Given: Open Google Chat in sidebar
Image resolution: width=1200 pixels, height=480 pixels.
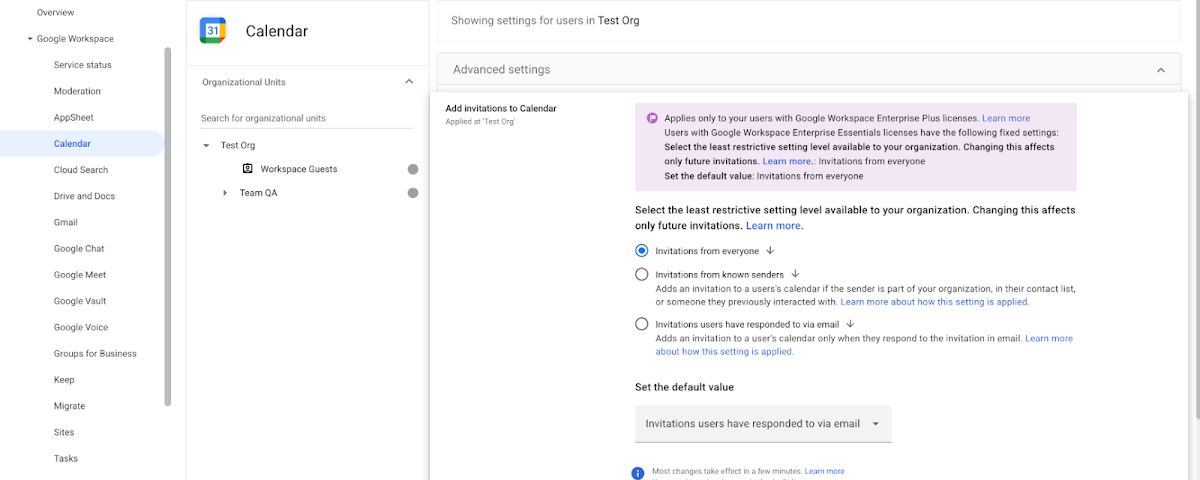Looking at the screenshot, I should tap(79, 248).
